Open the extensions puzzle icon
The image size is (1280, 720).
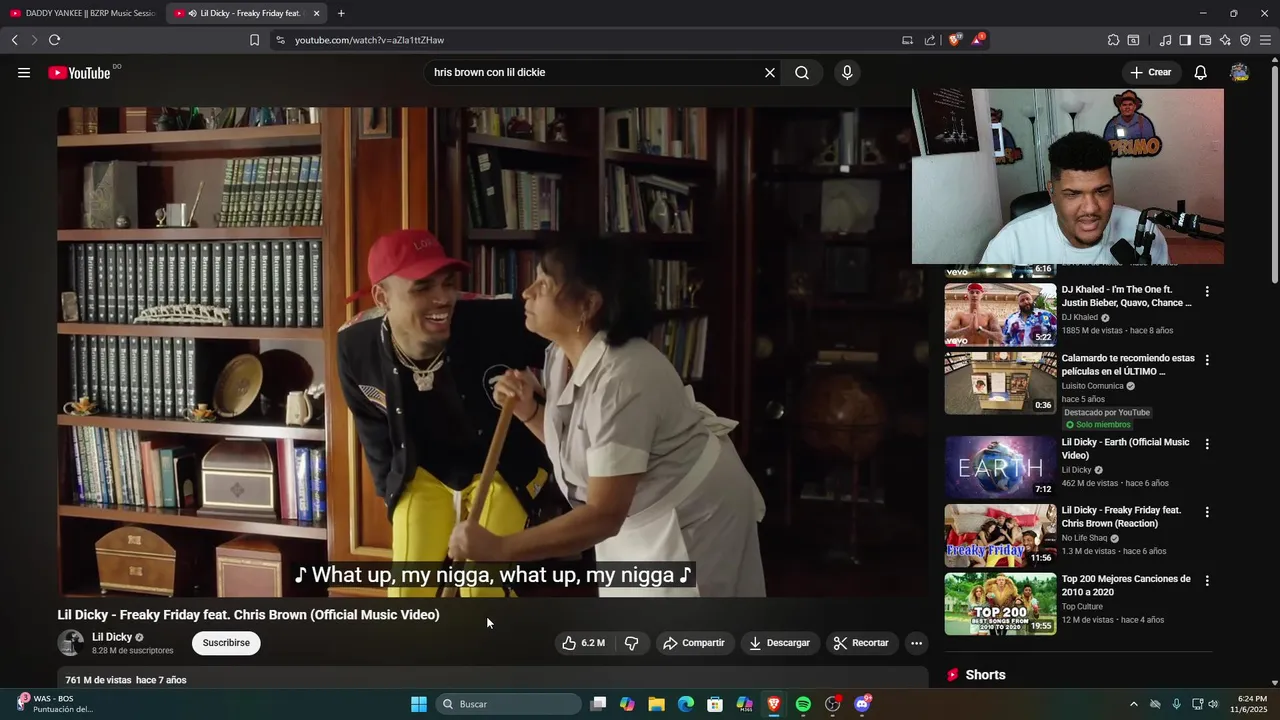[x=1113, y=40]
